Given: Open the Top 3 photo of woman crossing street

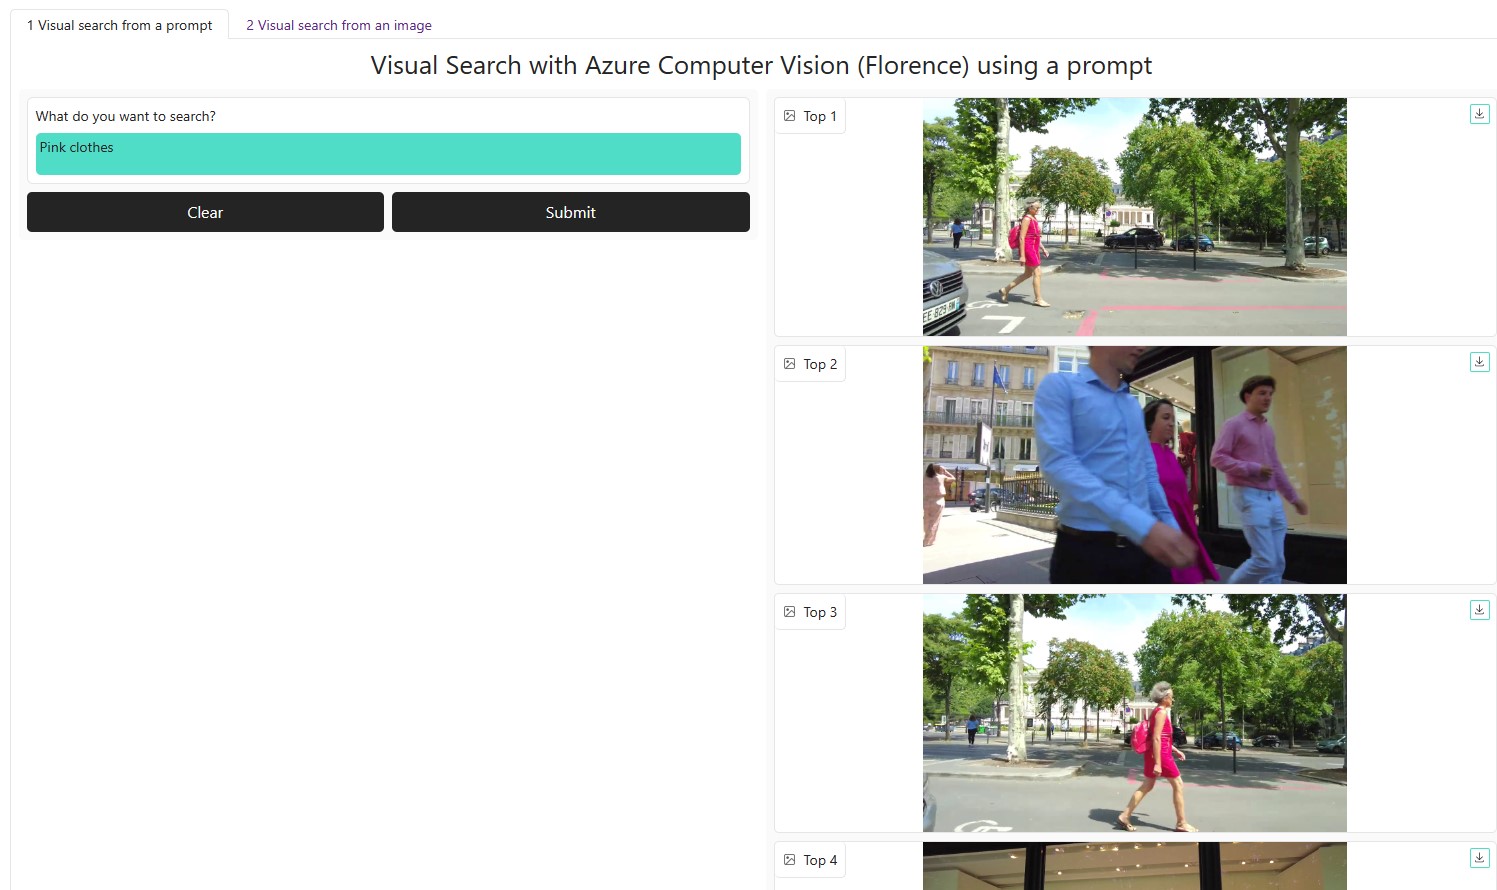Looking at the screenshot, I should (x=1135, y=713).
